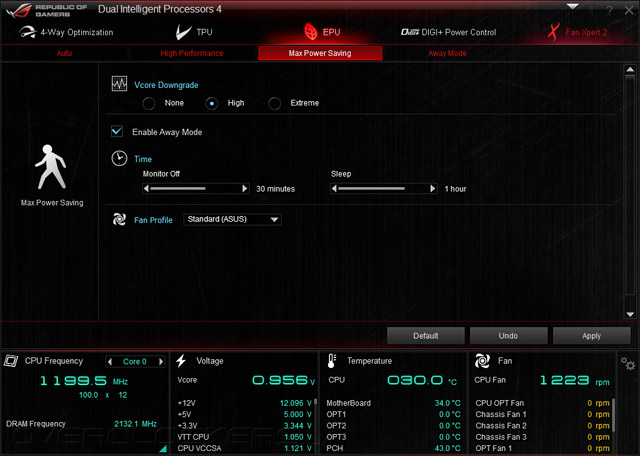The image size is (640, 456).
Task: Click the 30 minutes value label
Action: click(276, 189)
